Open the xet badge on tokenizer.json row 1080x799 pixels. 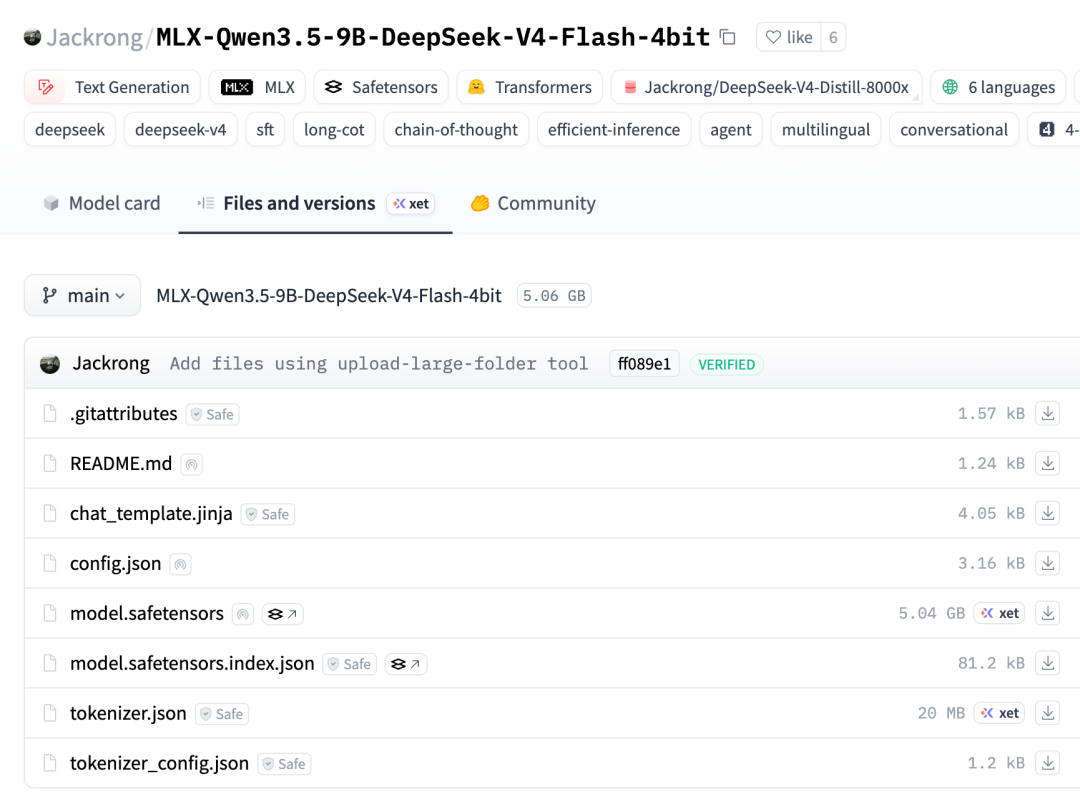999,713
